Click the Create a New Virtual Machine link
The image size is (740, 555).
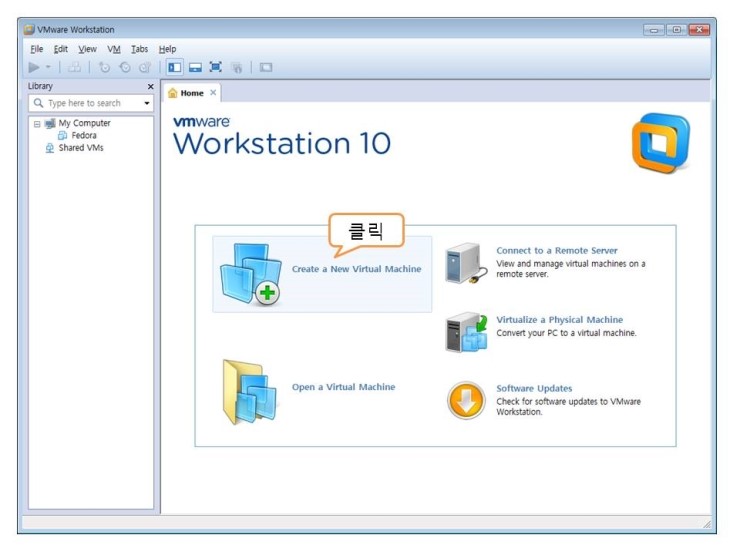click(x=356, y=269)
